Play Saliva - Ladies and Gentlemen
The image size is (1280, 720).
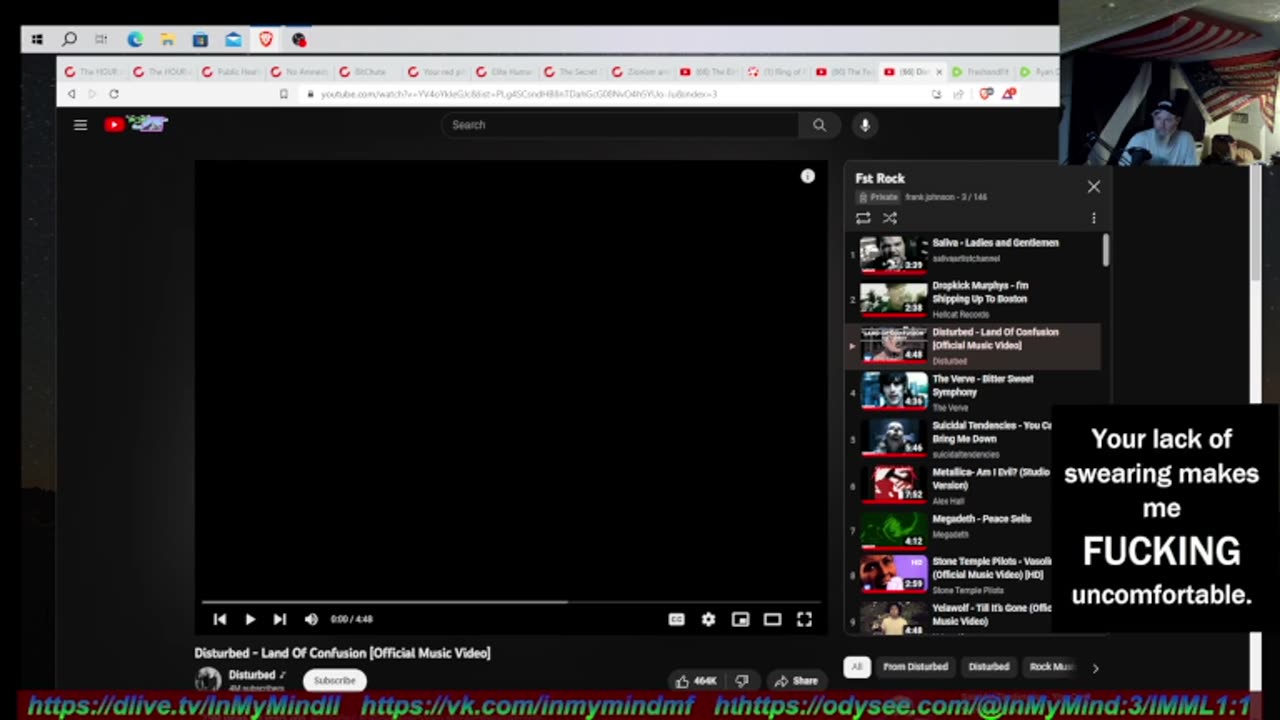tap(973, 254)
